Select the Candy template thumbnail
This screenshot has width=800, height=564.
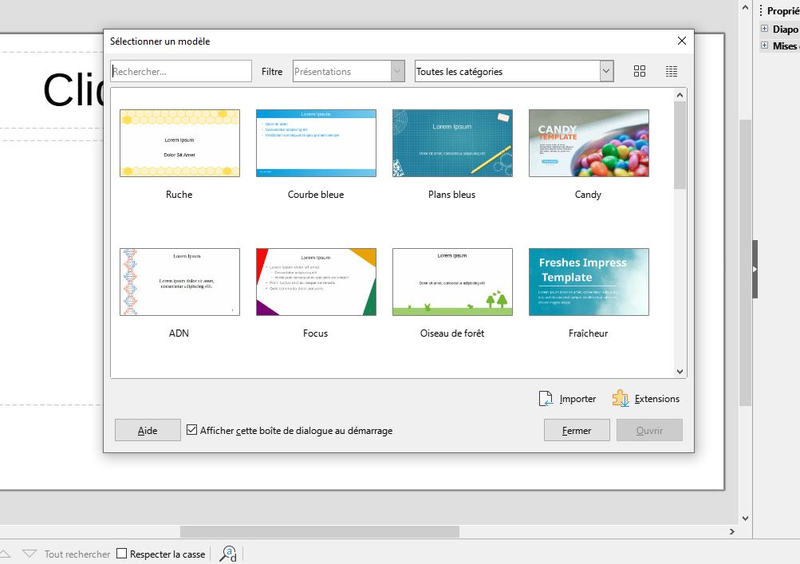588,143
